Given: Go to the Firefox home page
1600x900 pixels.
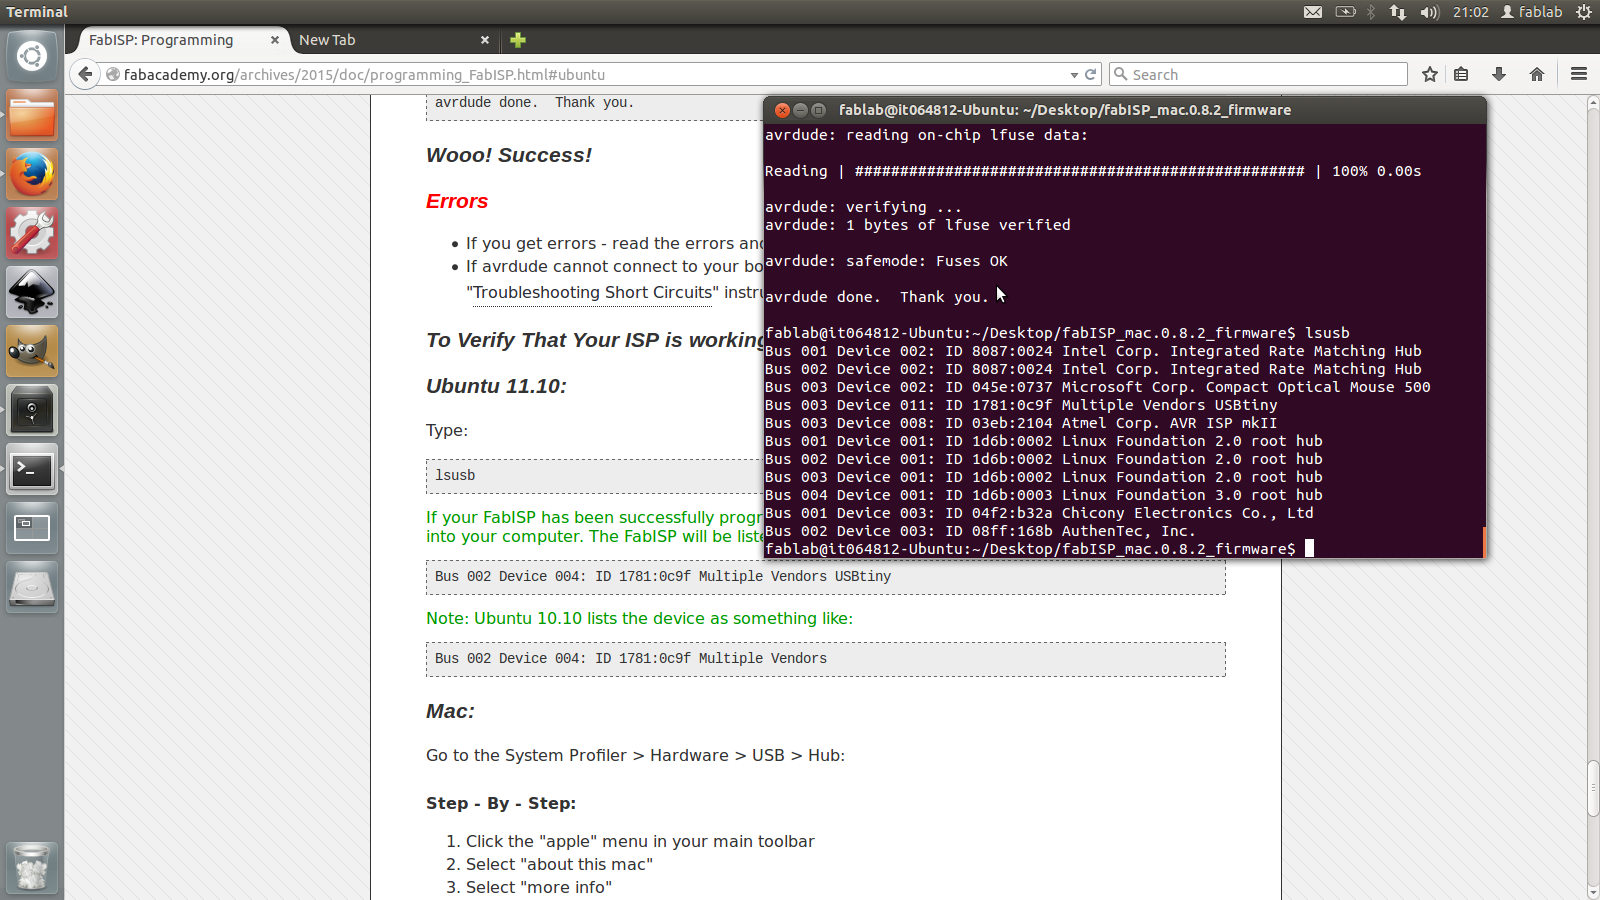Looking at the screenshot, I should (1537, 74).
